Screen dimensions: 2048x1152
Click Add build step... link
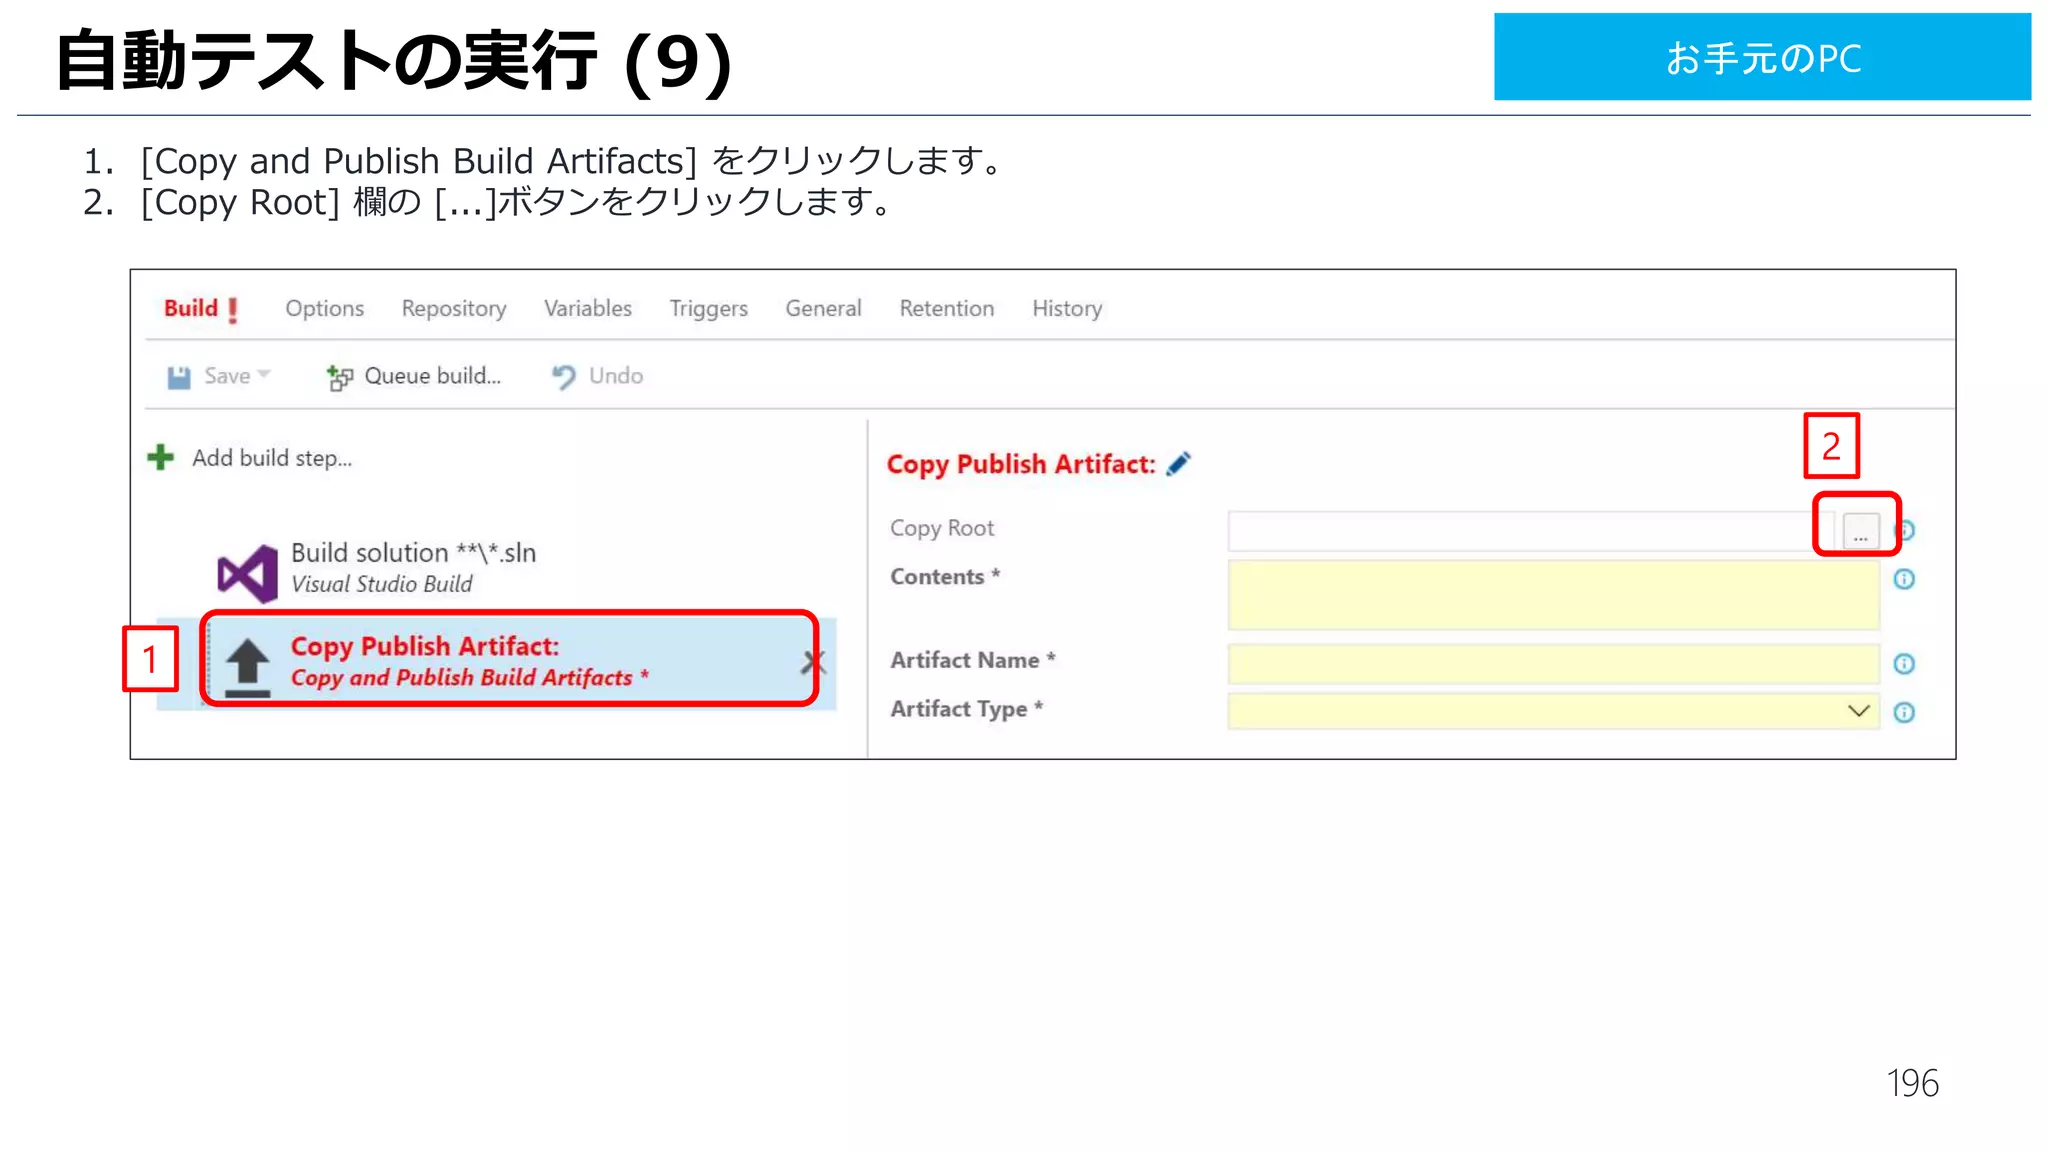pyautogui.click(x=272, y=458)
